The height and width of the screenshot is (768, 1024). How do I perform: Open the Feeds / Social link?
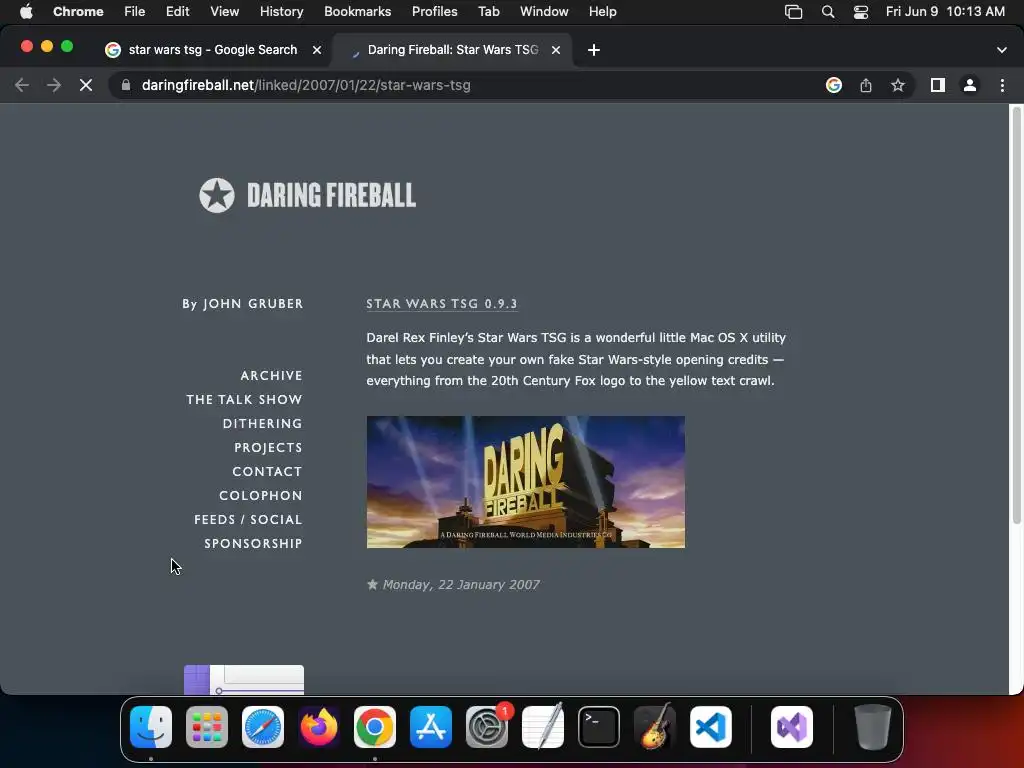pos(248,520)
